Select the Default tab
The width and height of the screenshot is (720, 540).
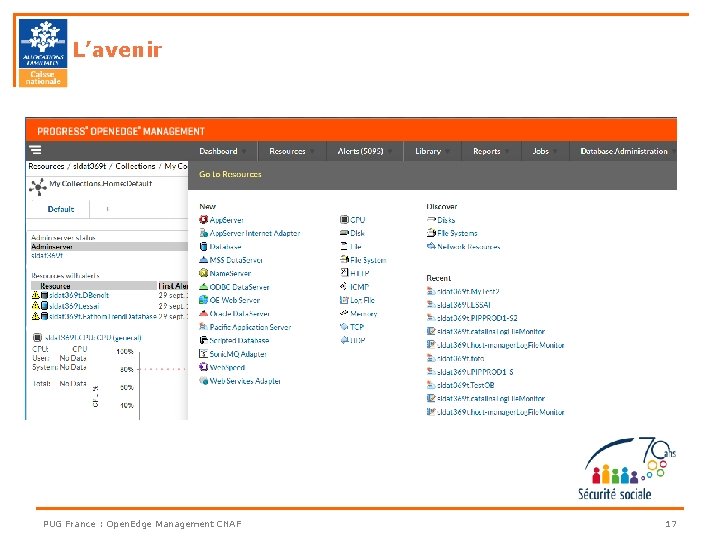click(x=61, y=209)
